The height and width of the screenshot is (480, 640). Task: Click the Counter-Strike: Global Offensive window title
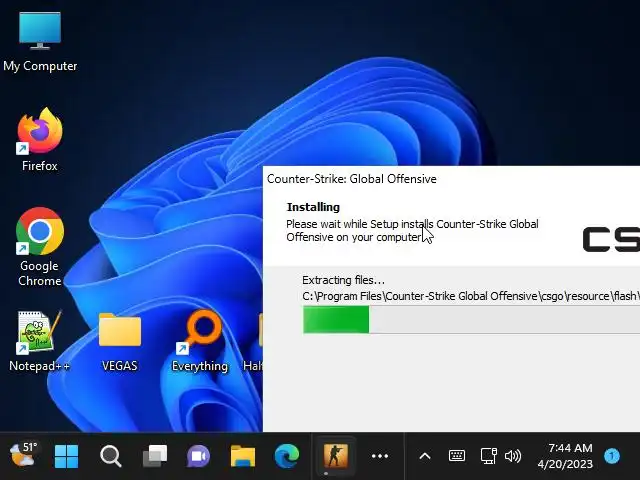tap(351, 179)
